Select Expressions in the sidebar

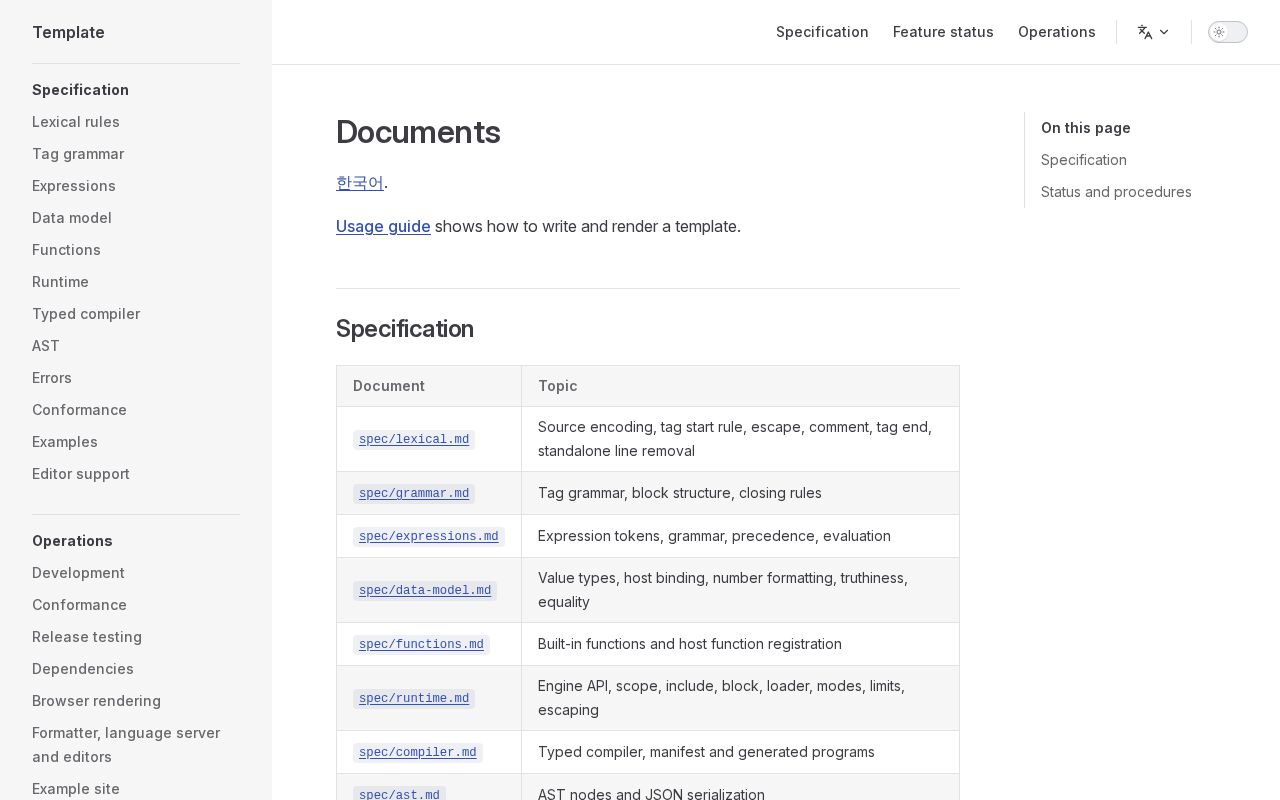(x=74, y=186)
